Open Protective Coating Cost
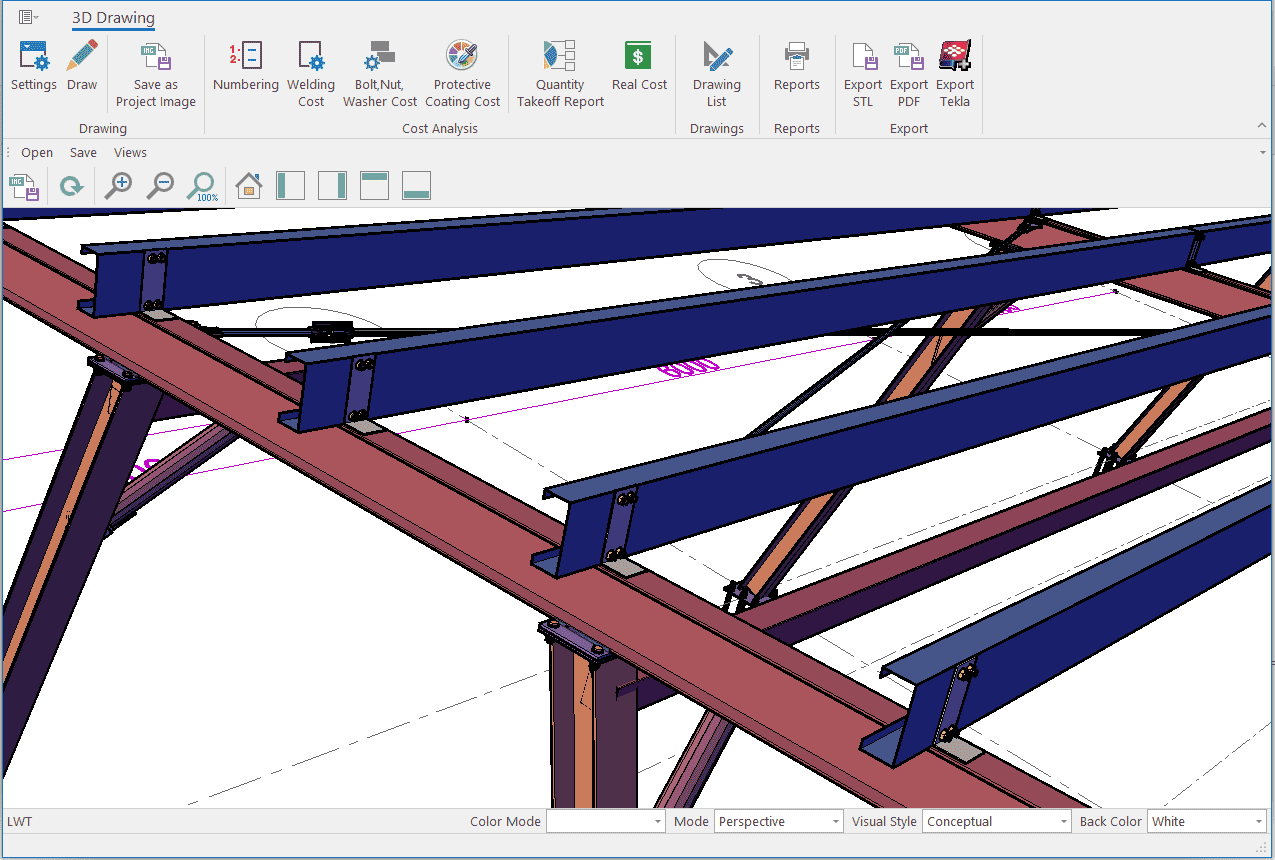The image size is (1275, 860). pyautogui.click(x=462, y=75)
